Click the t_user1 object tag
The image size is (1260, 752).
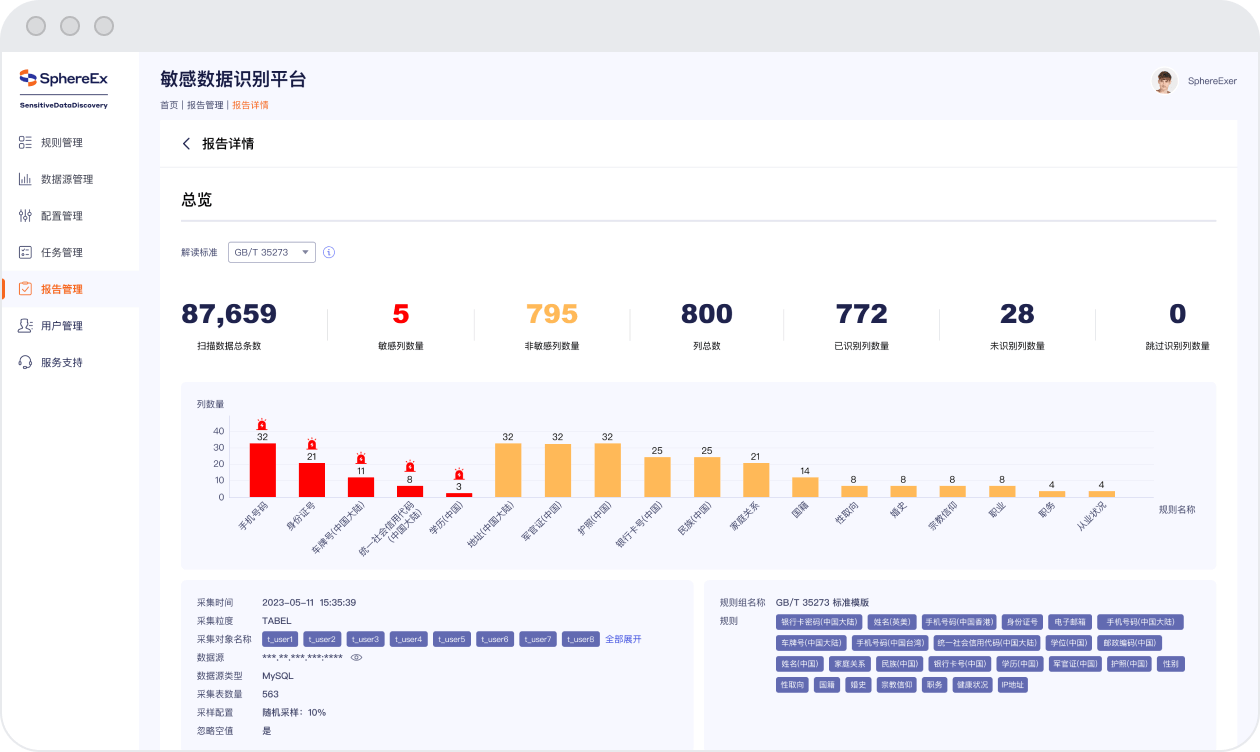[x=280, y=639]
